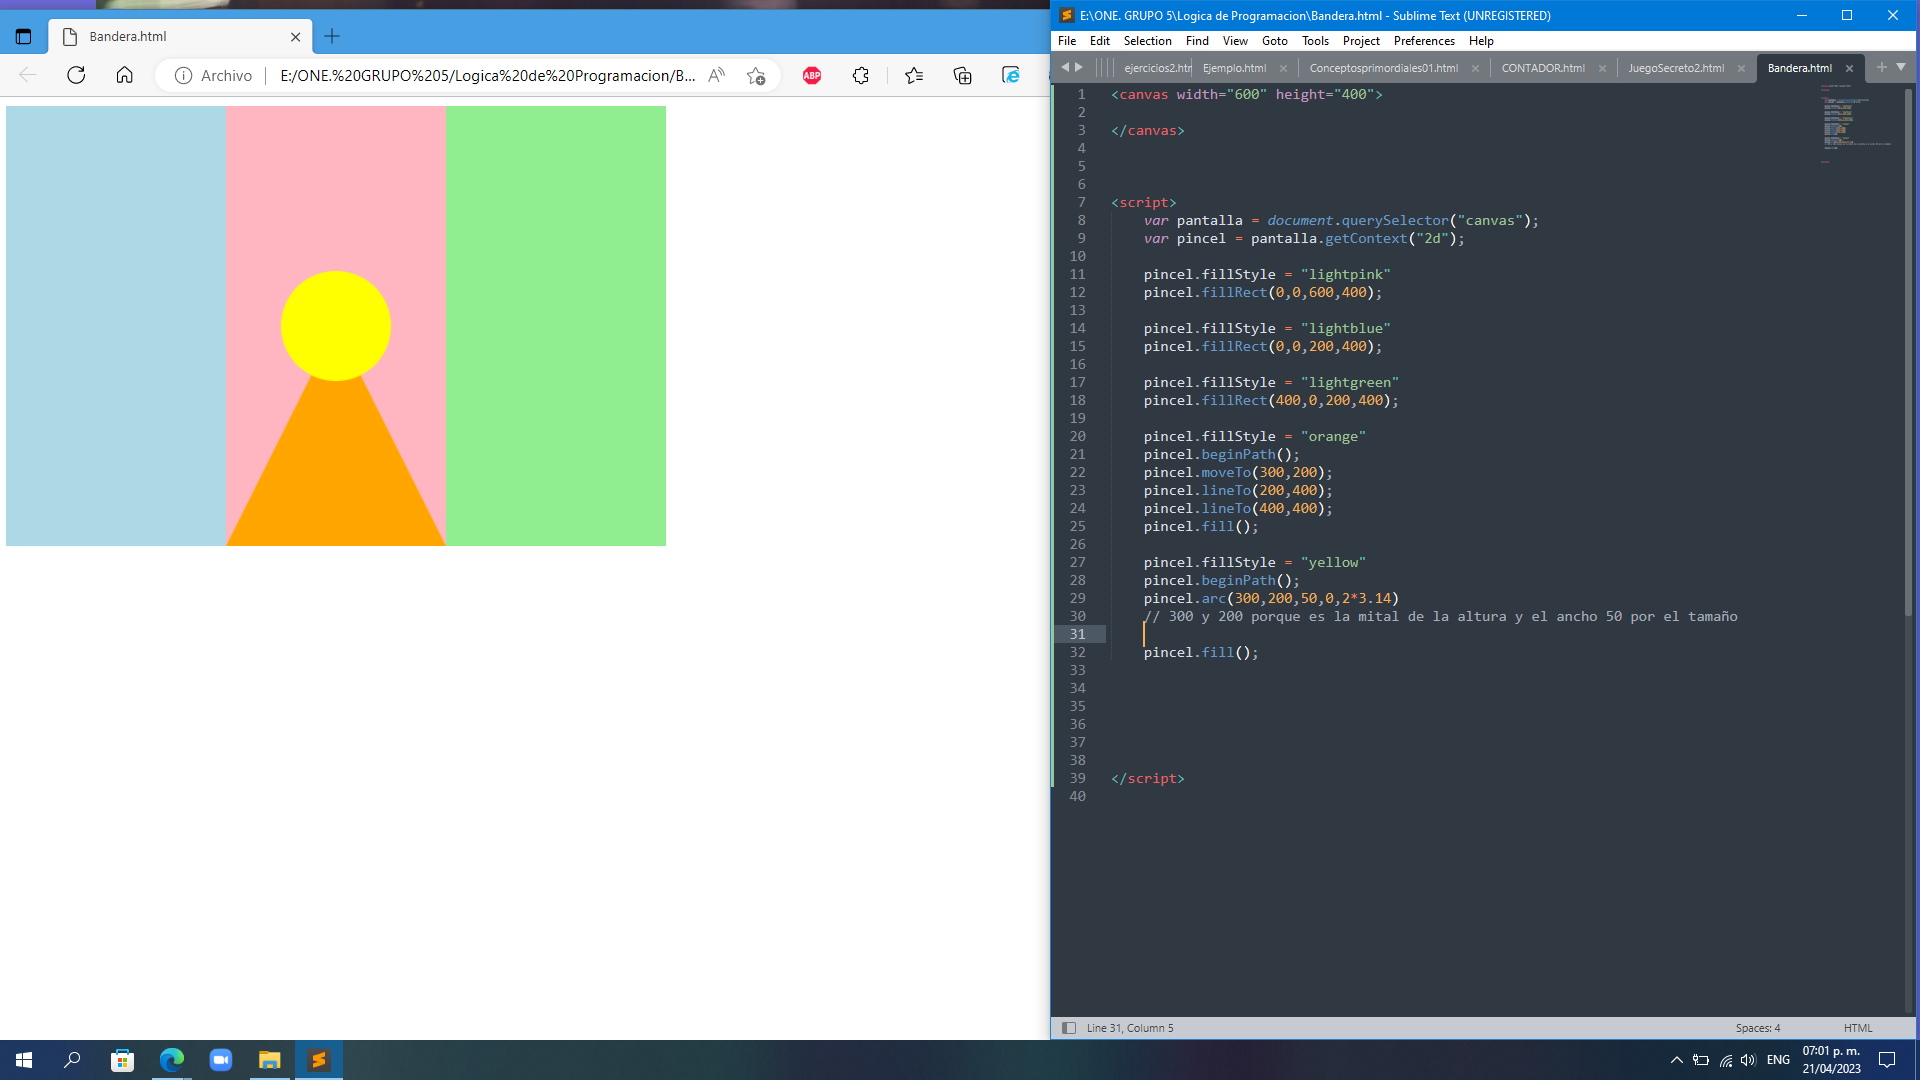
Task: Open Windows search from taskbar
Action: [72, 1060]
